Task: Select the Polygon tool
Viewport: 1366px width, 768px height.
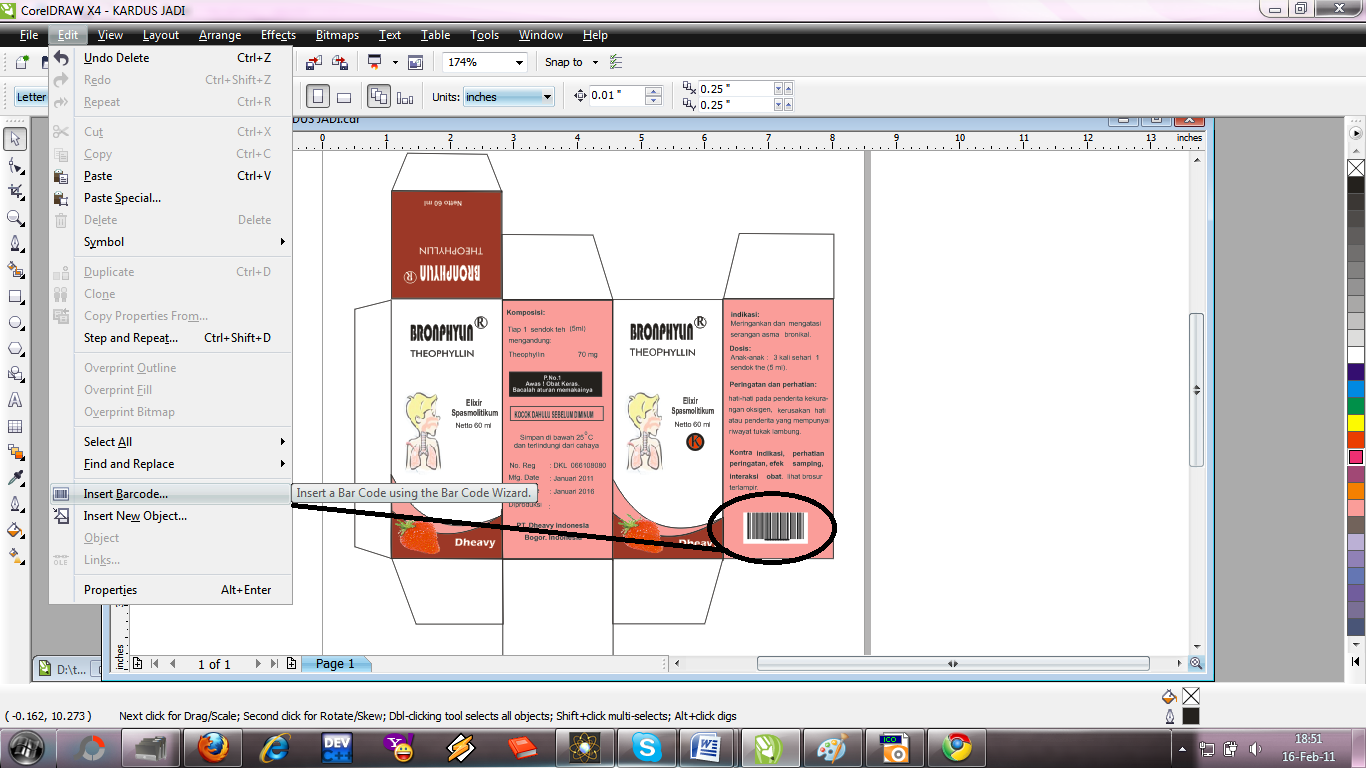Action: [x=16, y=348]
